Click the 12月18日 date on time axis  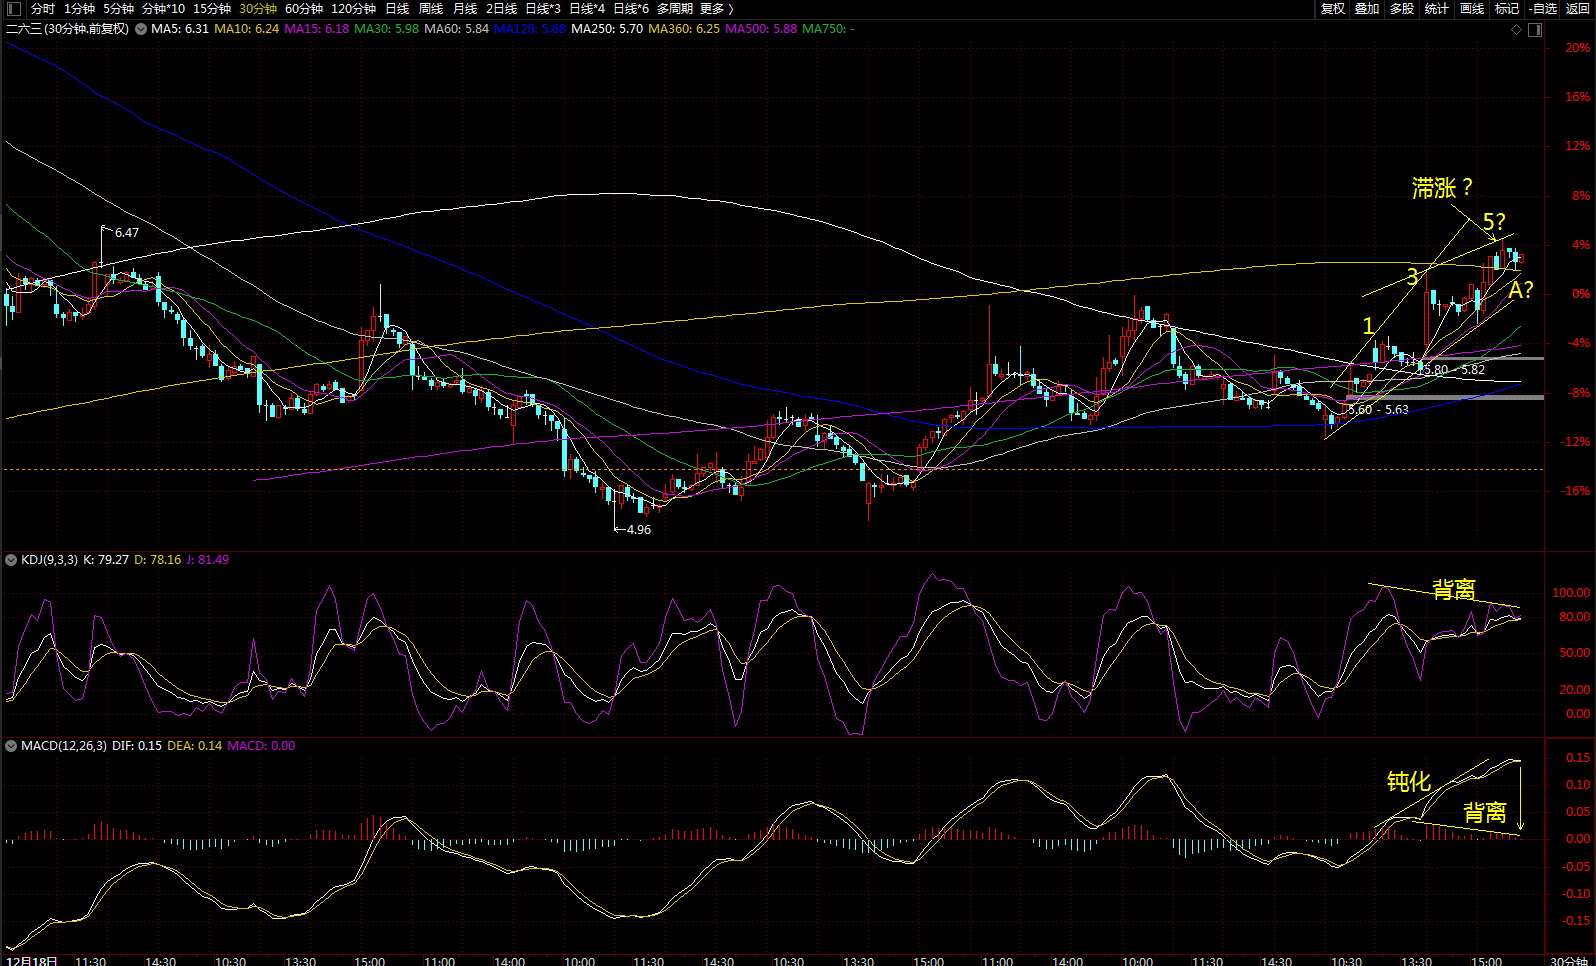(x=30, y=961)
